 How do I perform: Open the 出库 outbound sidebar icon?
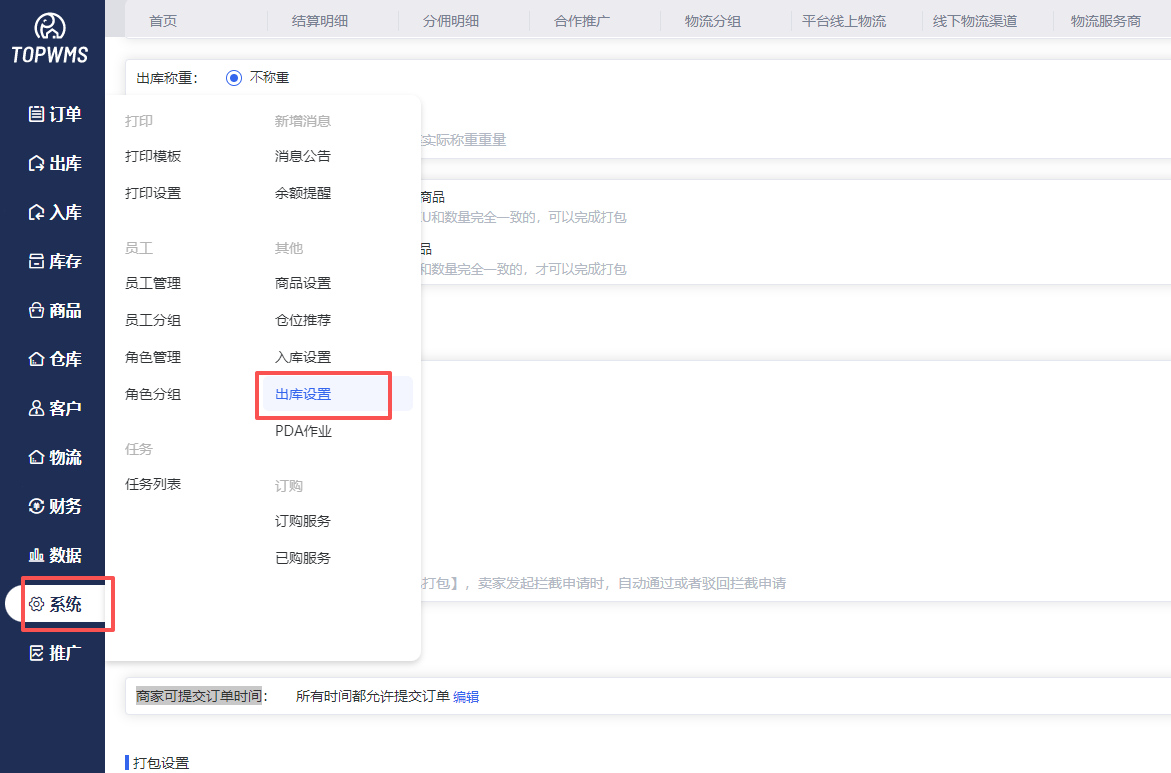37,163
